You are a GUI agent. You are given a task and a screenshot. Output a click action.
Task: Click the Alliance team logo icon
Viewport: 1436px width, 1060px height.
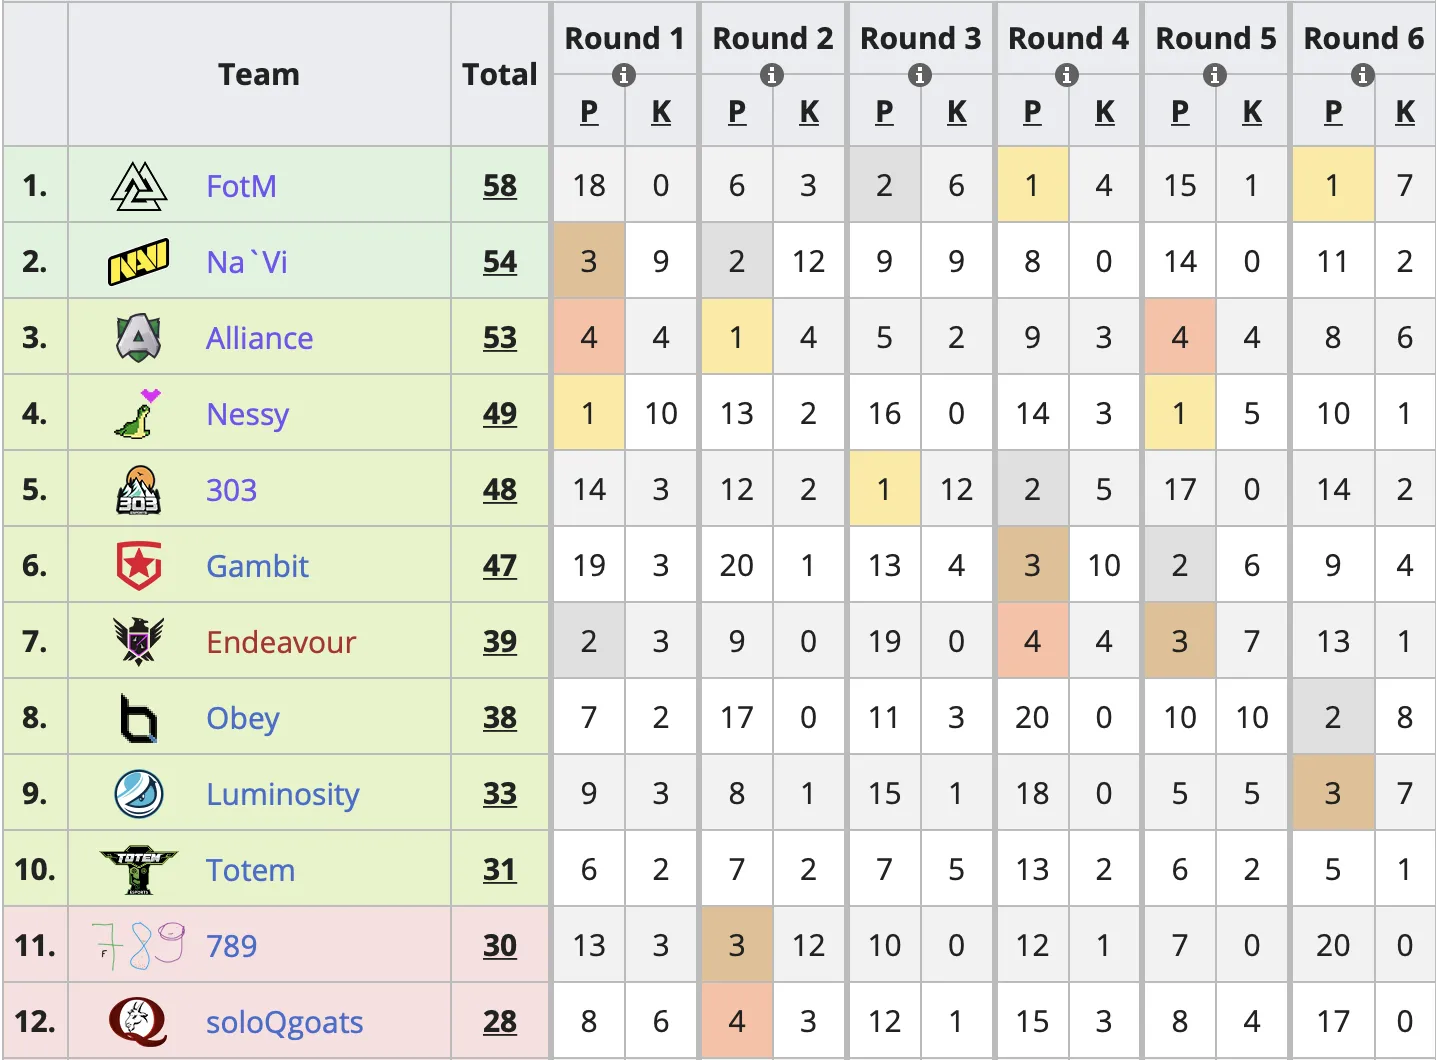pyautogui.click(x=138, y=338)
